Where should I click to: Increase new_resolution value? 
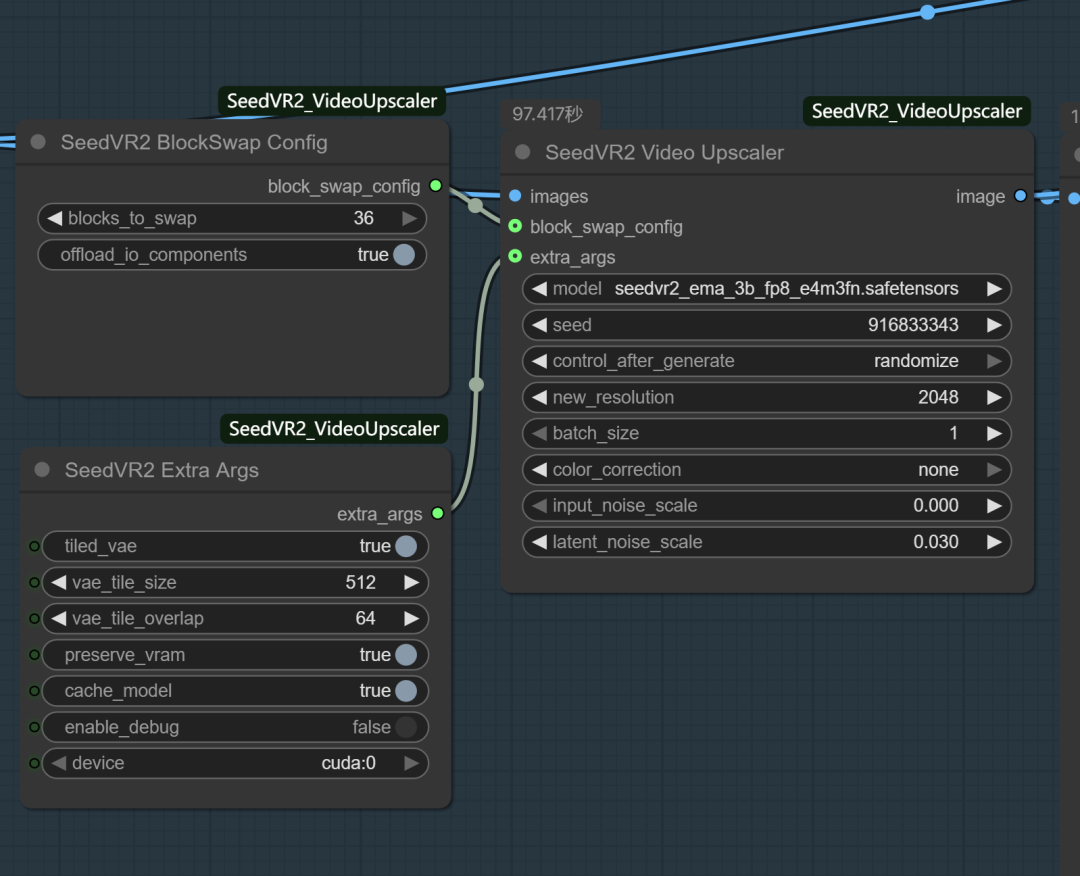click(994, 397)
